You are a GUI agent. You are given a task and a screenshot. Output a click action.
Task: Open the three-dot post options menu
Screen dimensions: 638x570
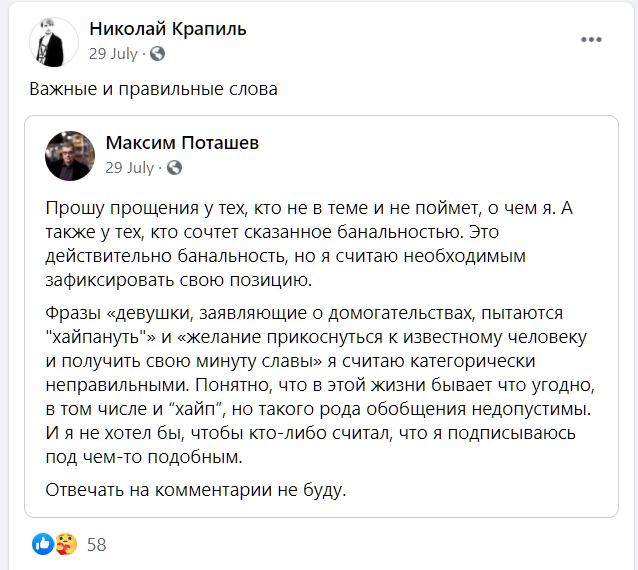click(x=591, y=40)
